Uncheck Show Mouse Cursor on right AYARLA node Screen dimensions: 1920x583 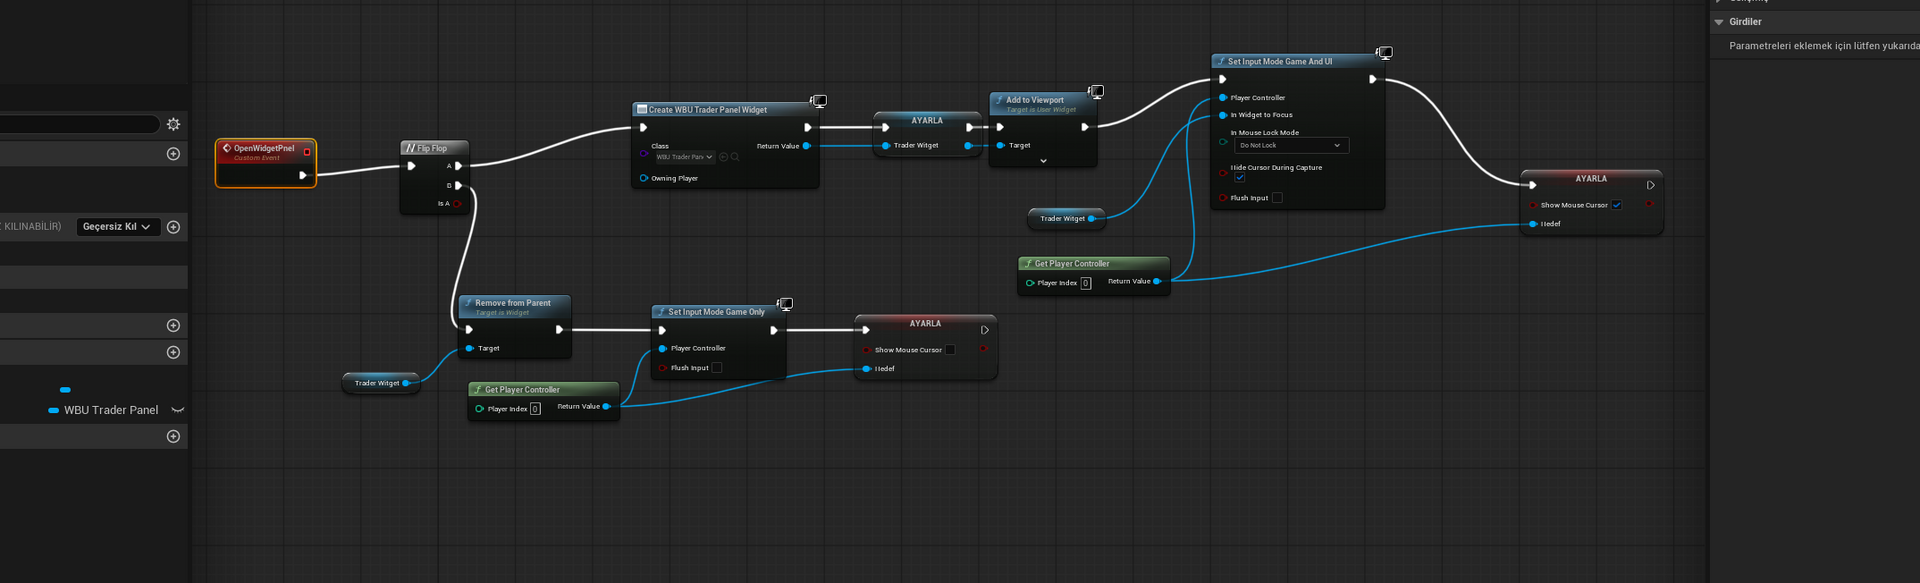1616,205
